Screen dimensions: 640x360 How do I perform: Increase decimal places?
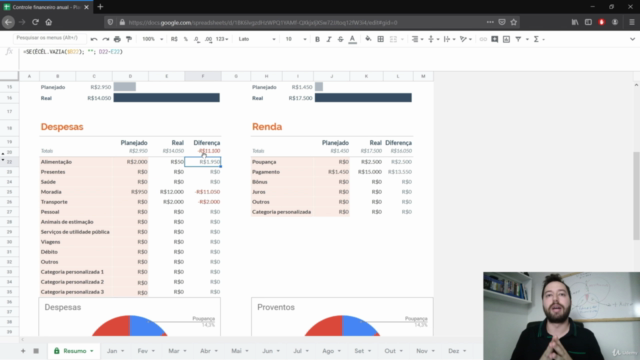pos(209,39)
